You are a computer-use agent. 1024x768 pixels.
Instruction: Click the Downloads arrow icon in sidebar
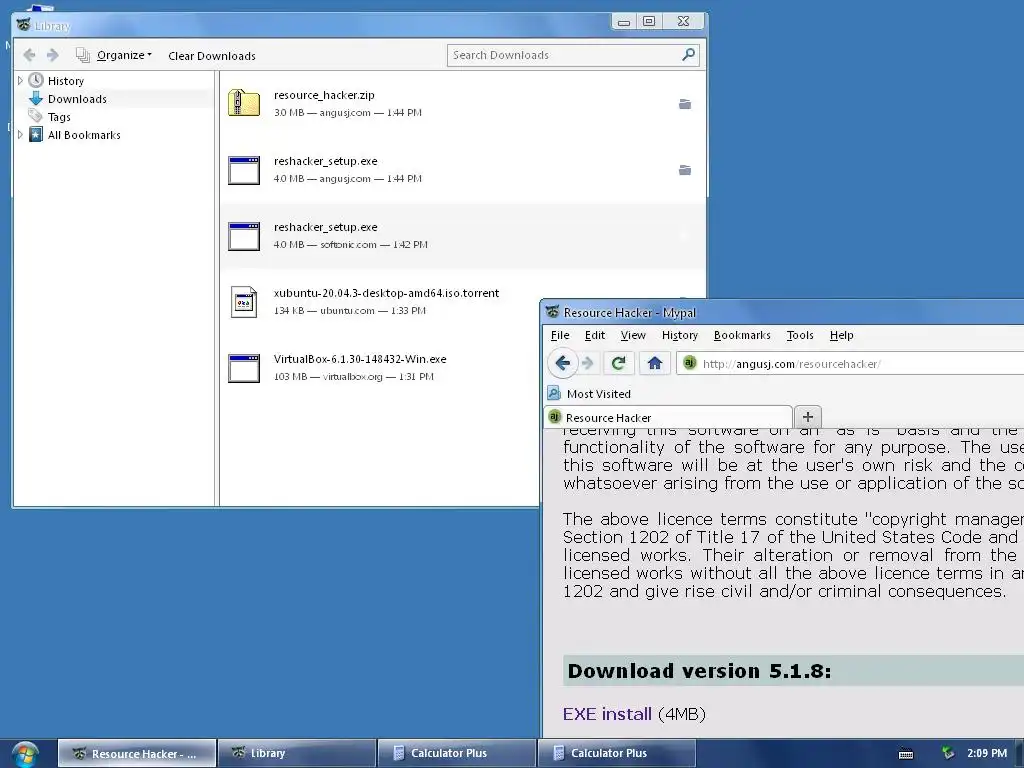point(36,99)
